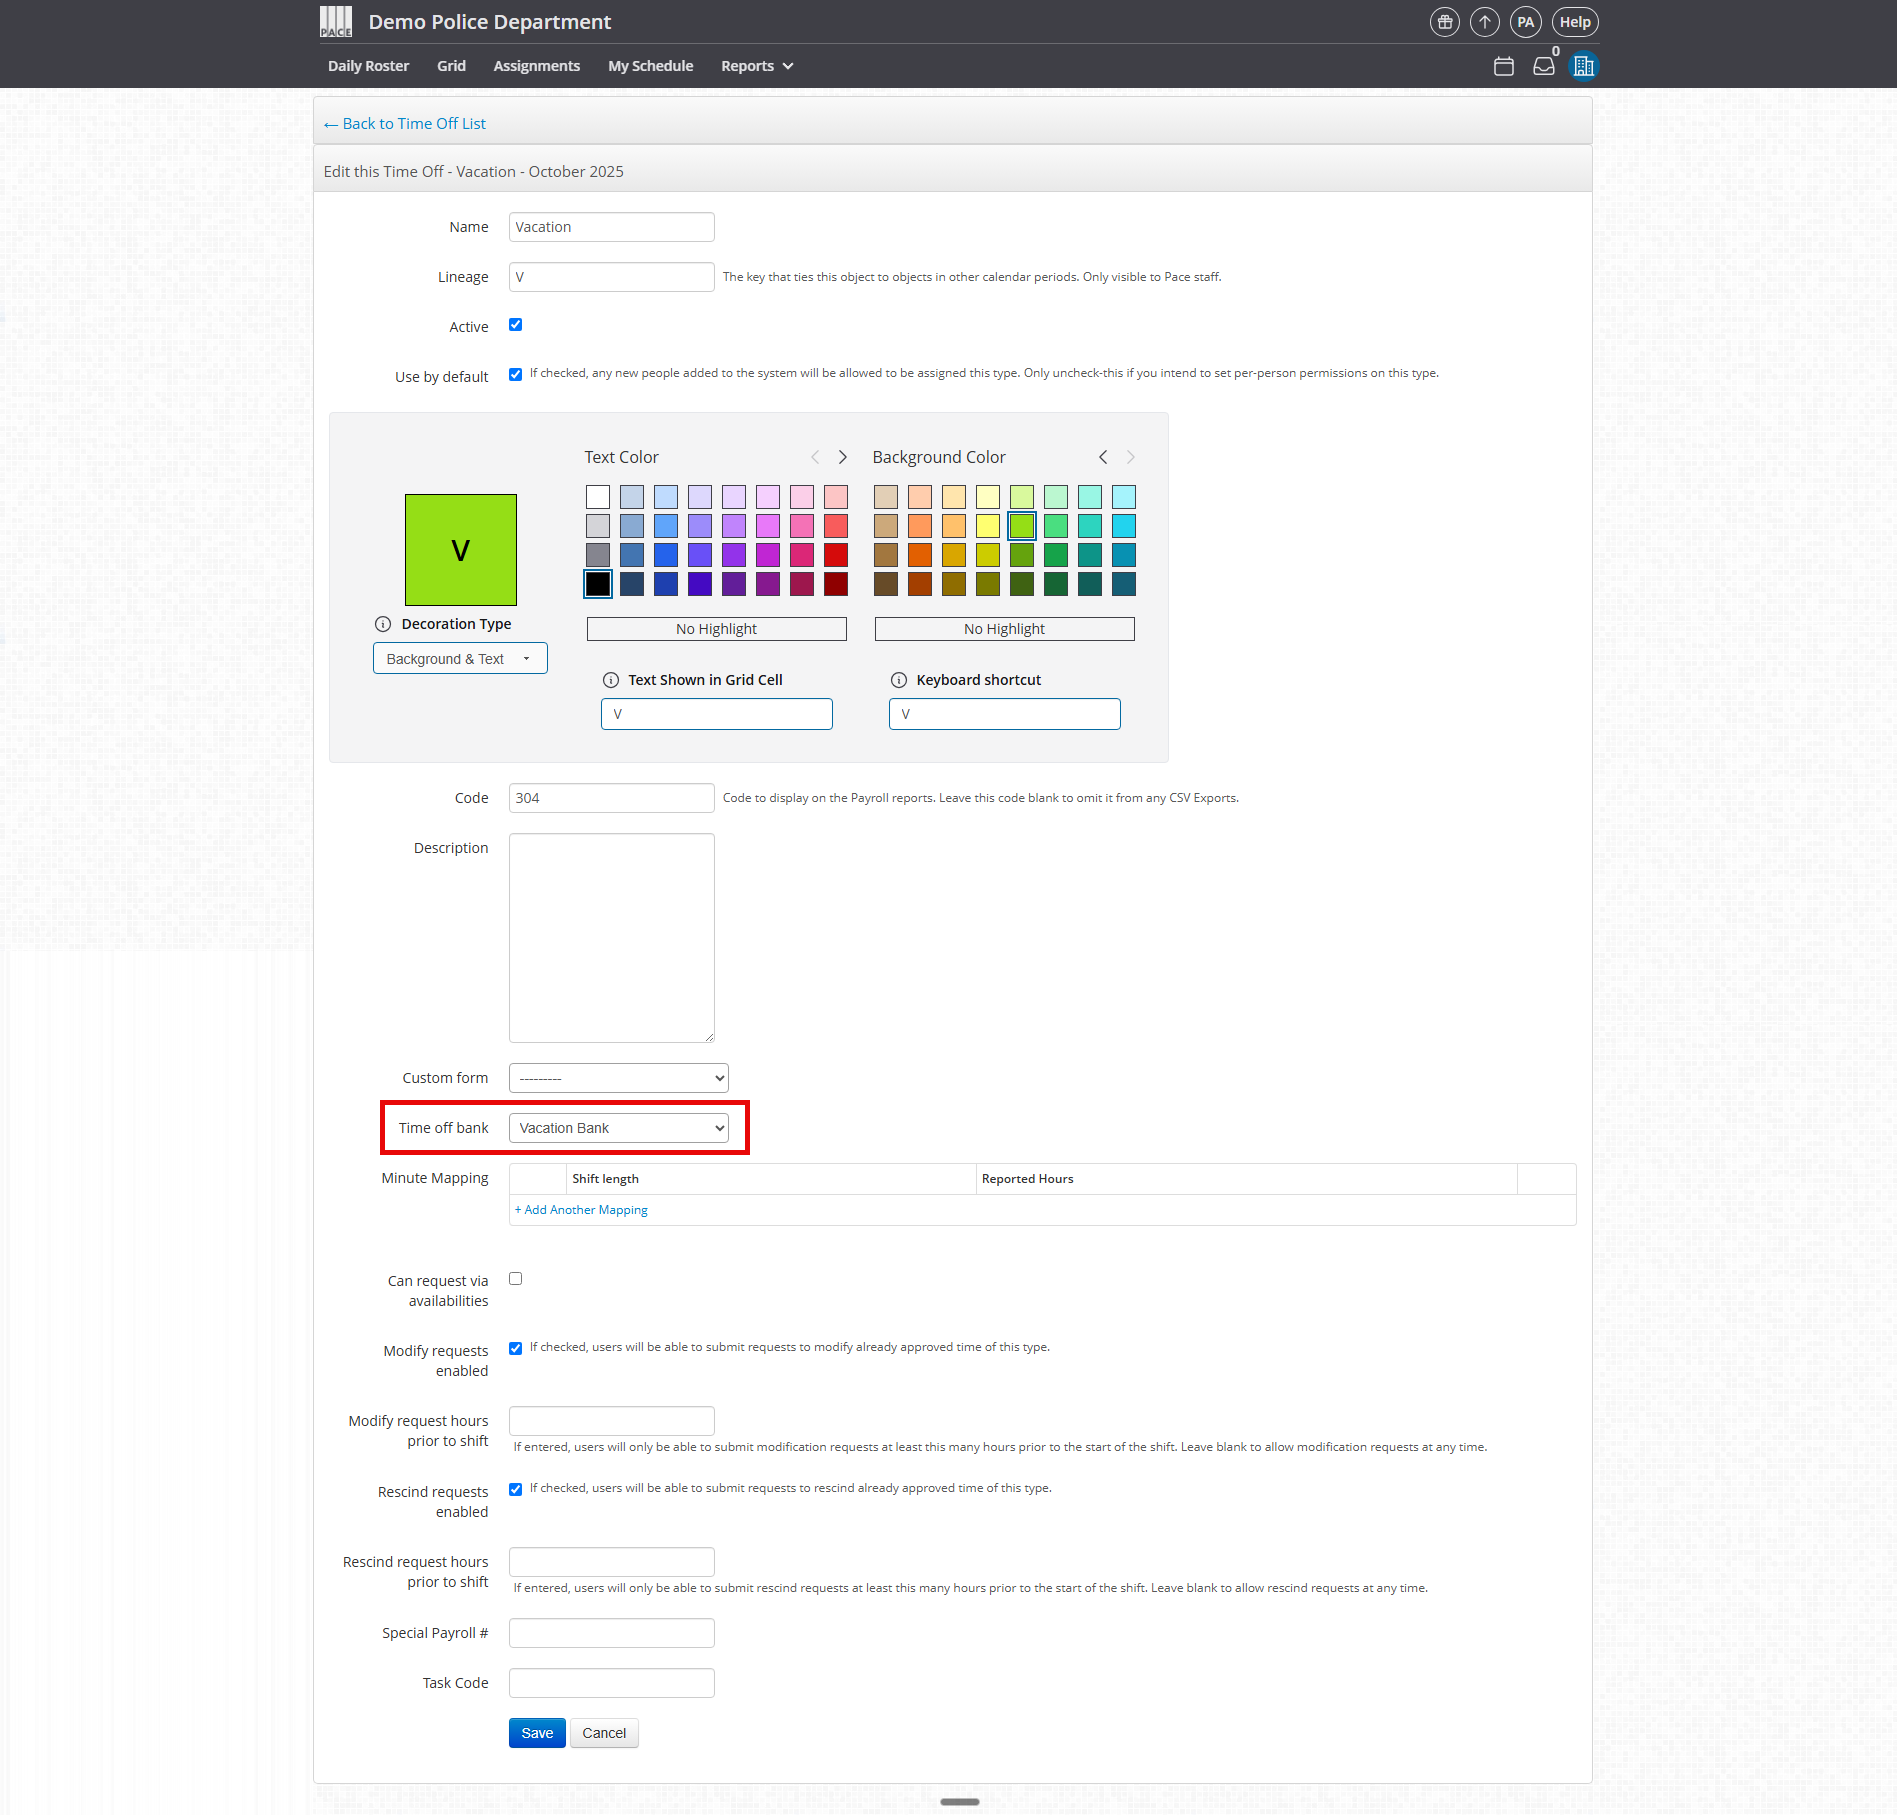The height and width of the screenshot is (1815, 1897).
Task: Open the Decoration Type dropdown
Action: click(460, 659)
